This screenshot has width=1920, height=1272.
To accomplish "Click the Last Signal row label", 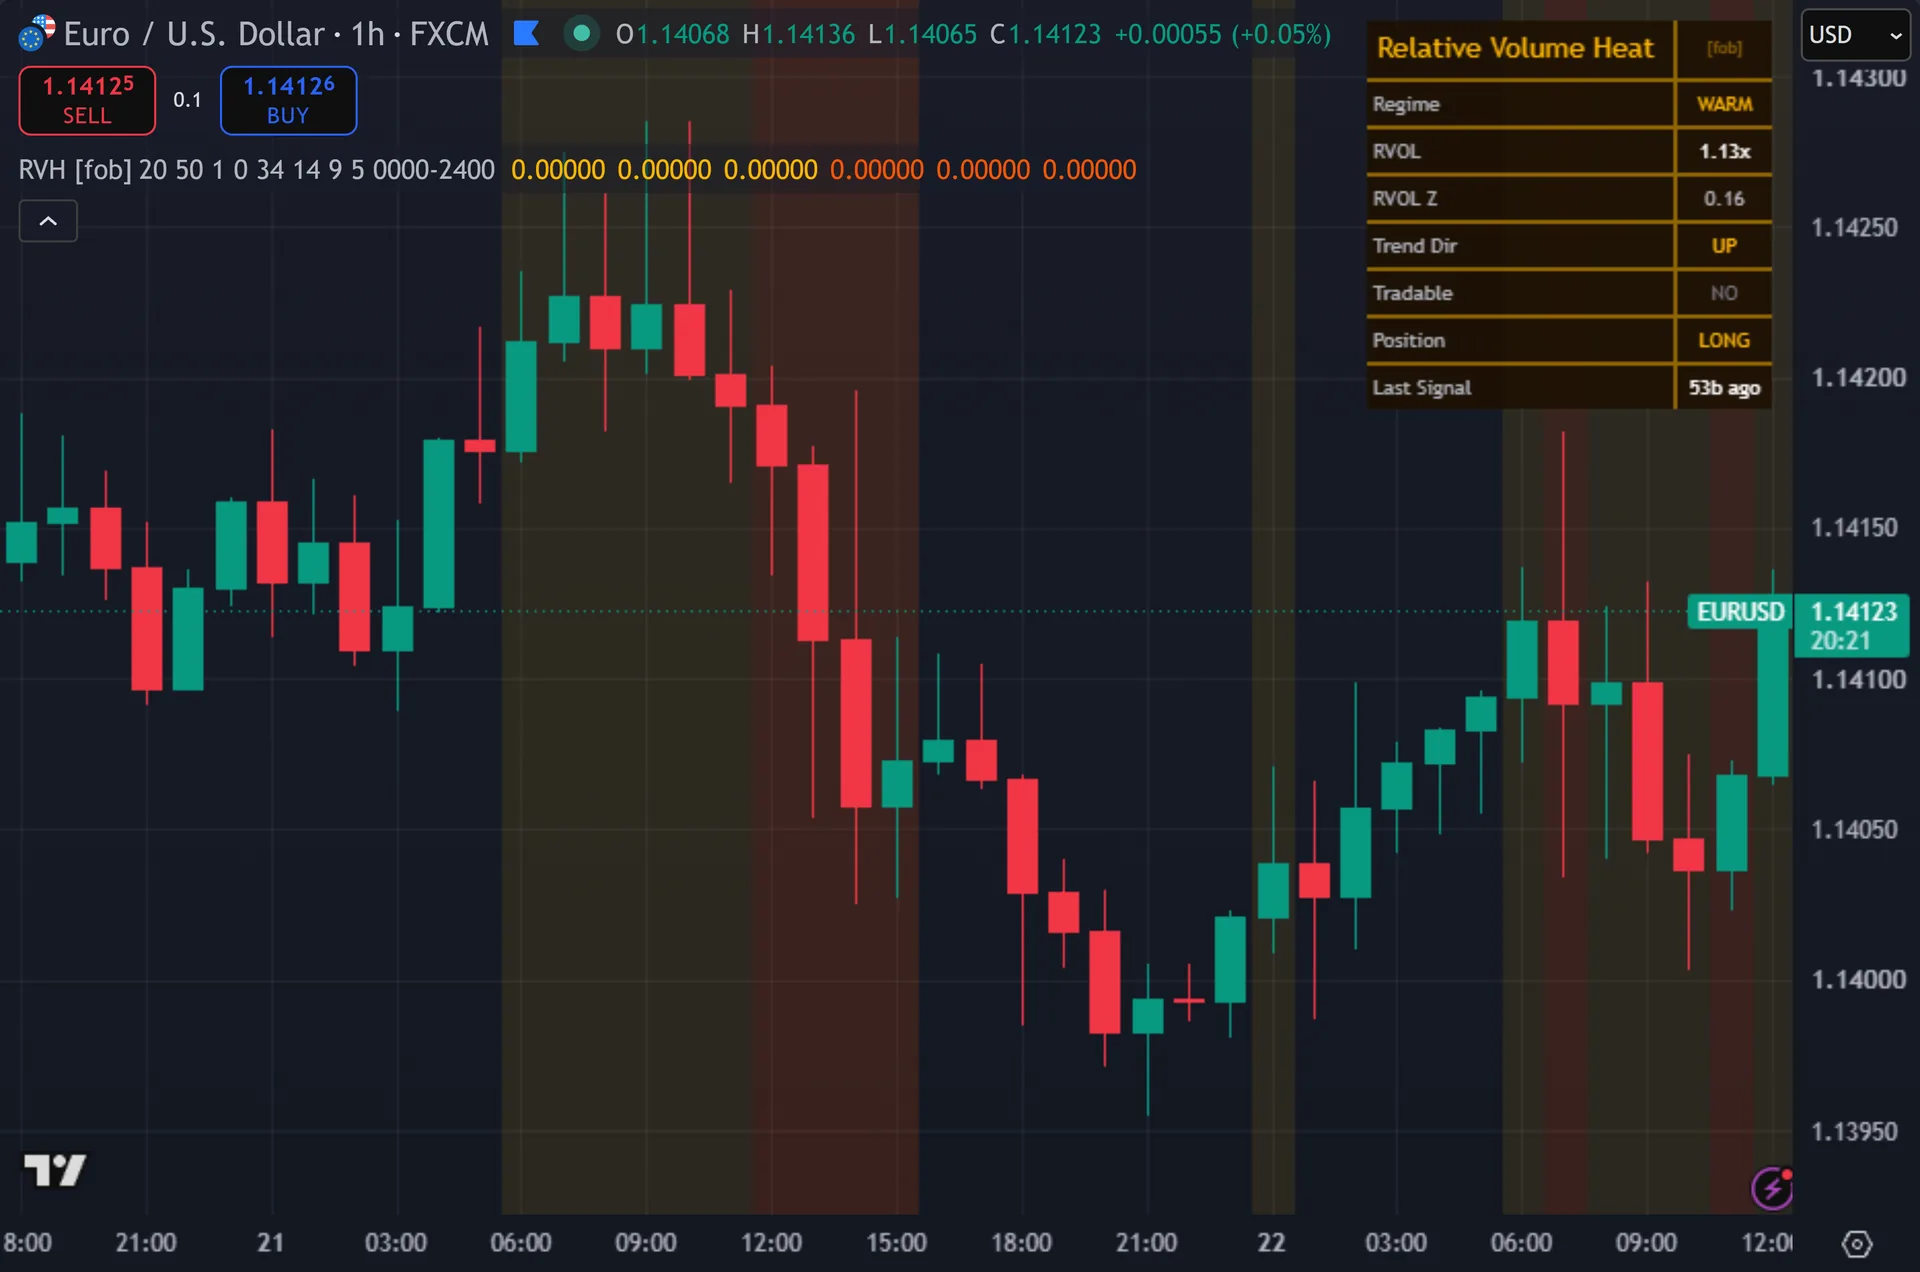I will (1422, 388).
